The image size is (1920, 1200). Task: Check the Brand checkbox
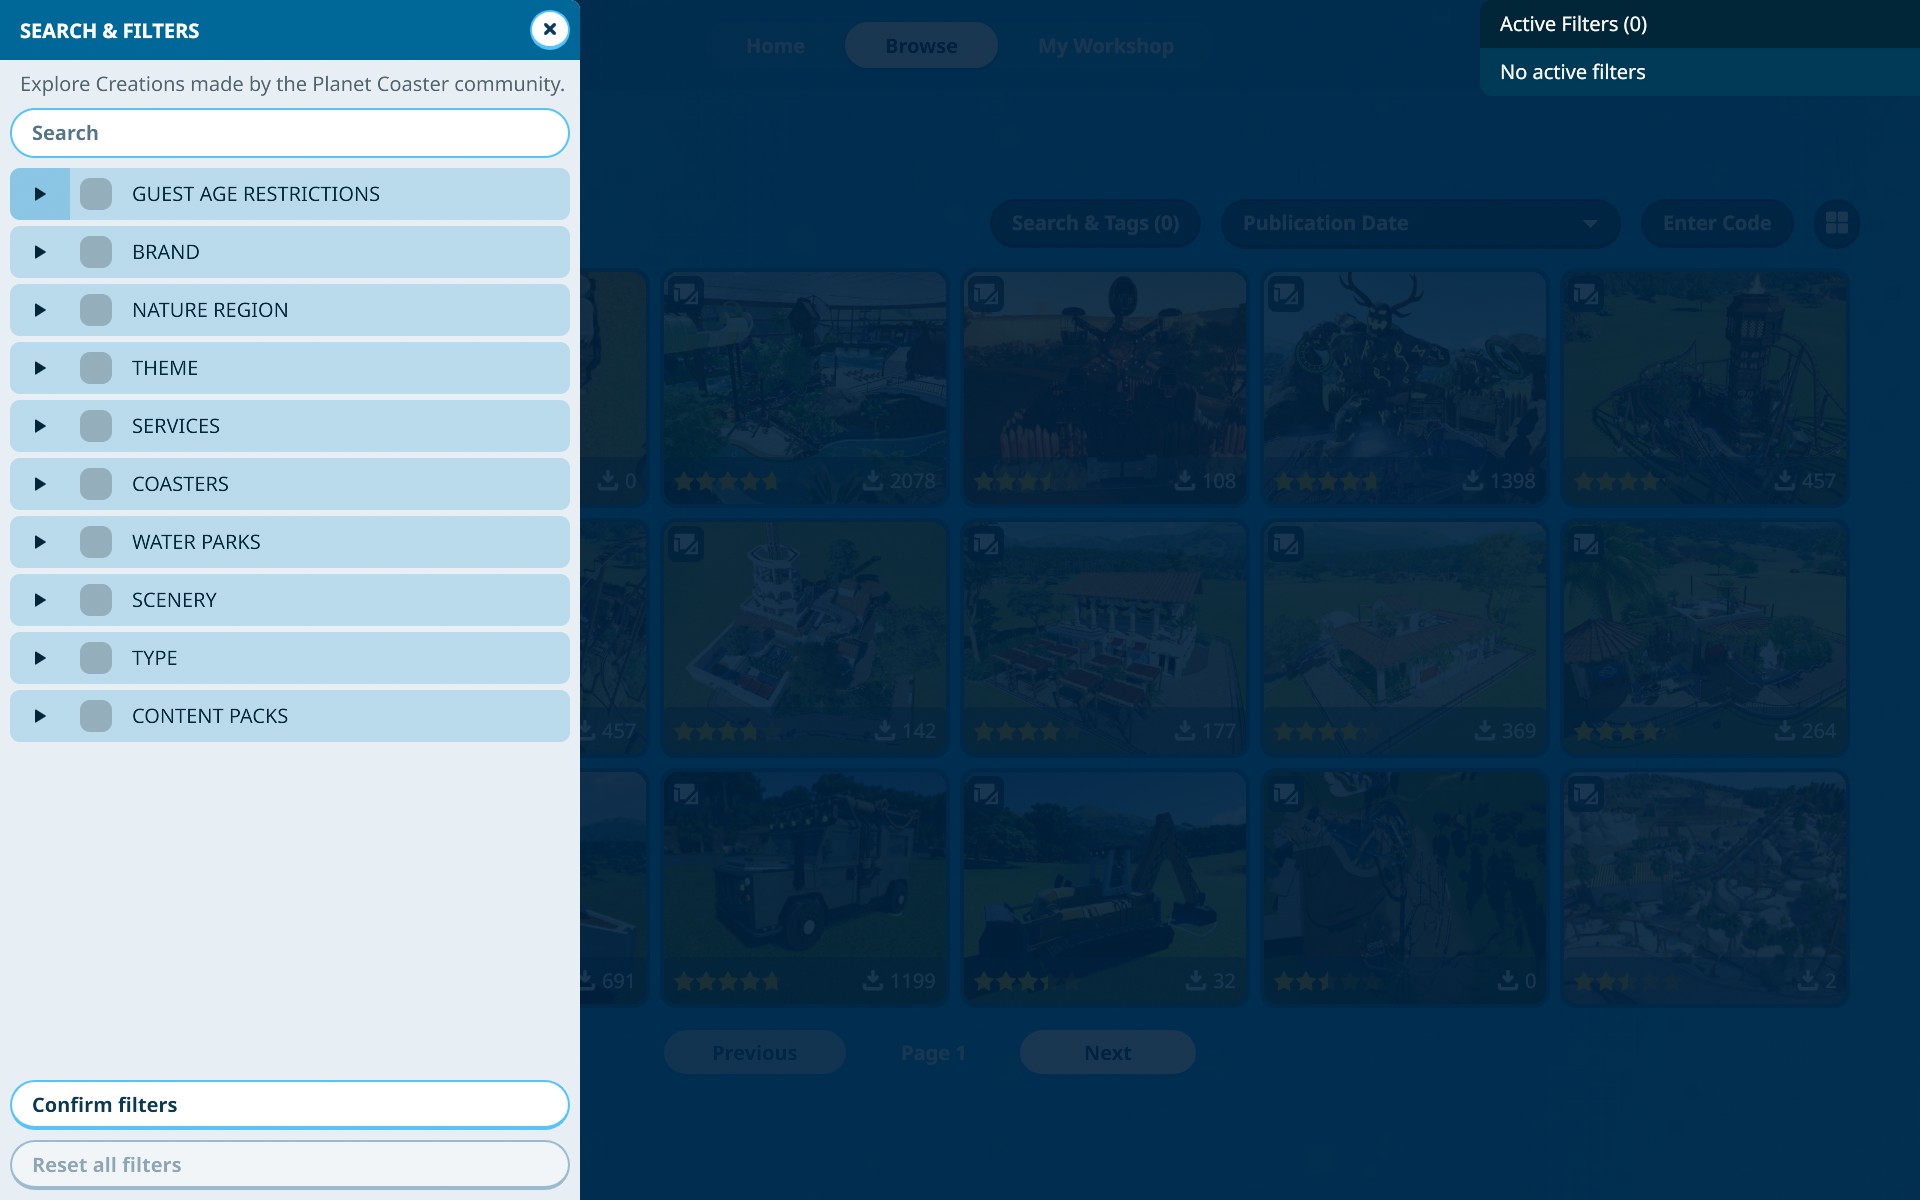[x=96, y=252]
